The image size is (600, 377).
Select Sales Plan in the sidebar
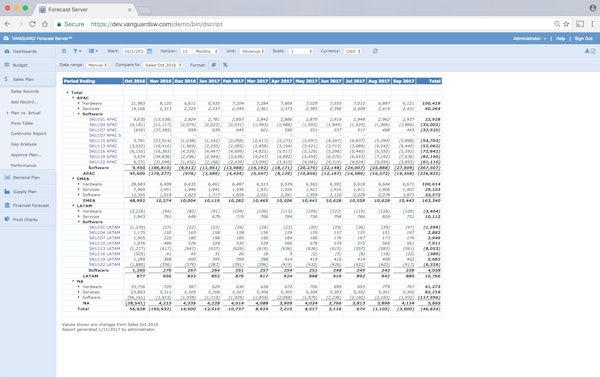point(23,79)
